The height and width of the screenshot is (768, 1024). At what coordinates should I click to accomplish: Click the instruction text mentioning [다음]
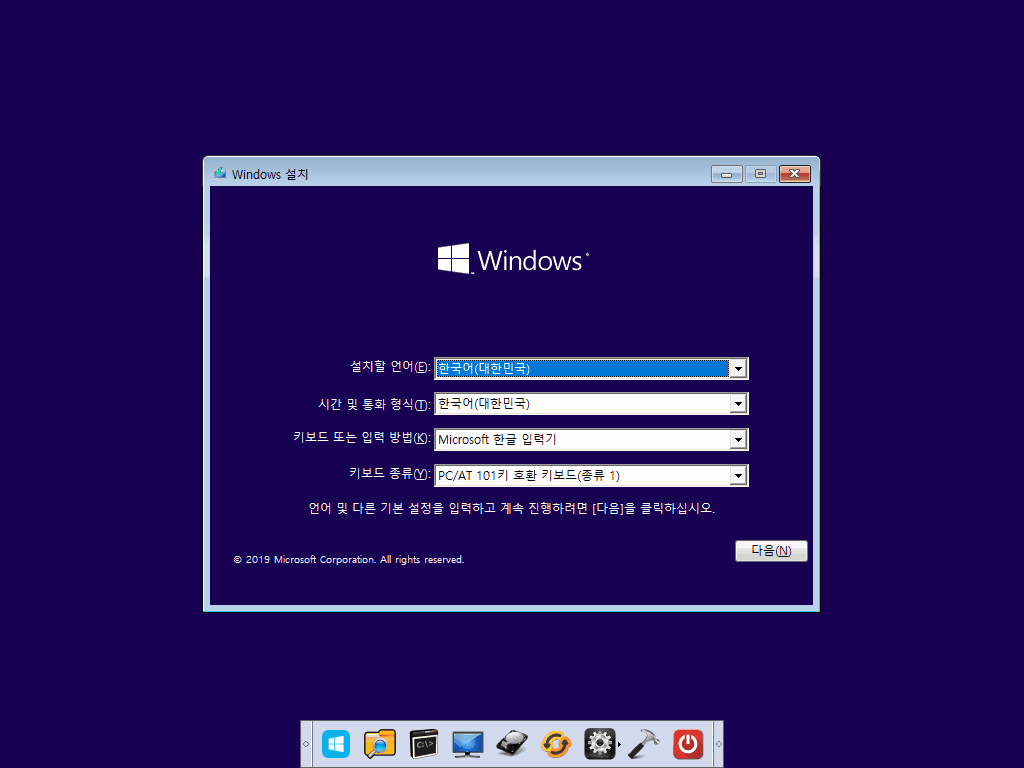click(511, 508)
